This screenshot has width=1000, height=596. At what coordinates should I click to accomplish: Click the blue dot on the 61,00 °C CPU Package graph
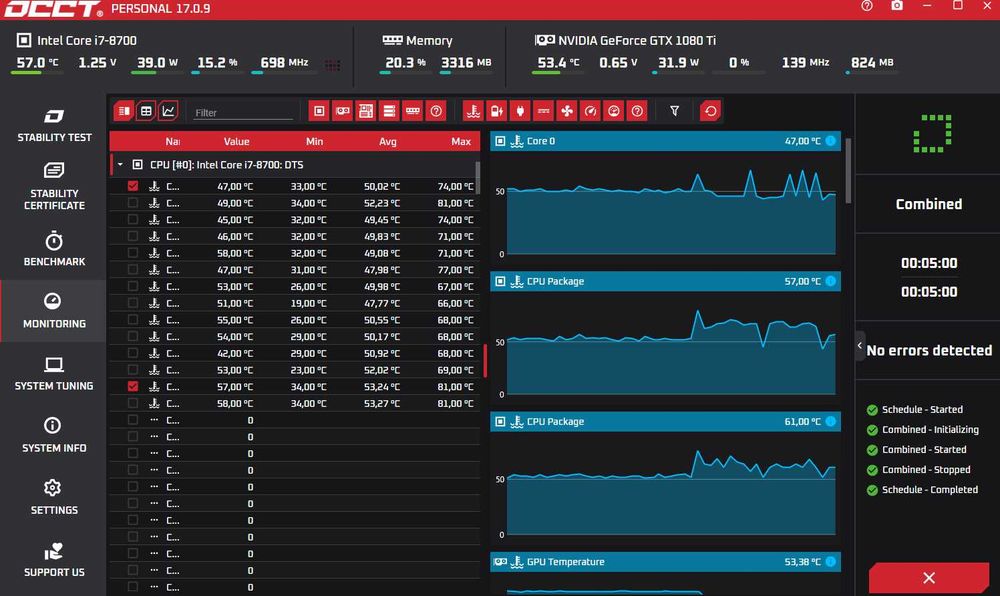click(x=830, y=421)
